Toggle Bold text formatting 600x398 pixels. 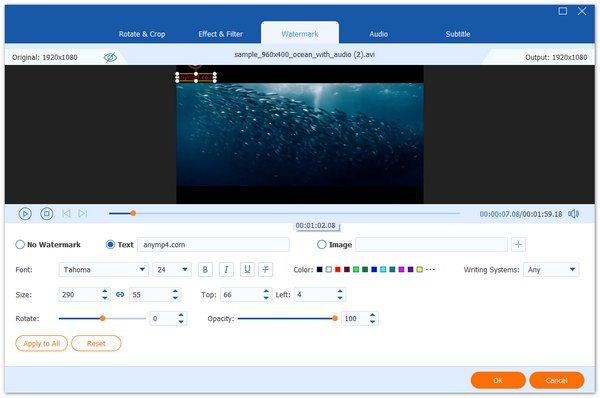(205, 269)
